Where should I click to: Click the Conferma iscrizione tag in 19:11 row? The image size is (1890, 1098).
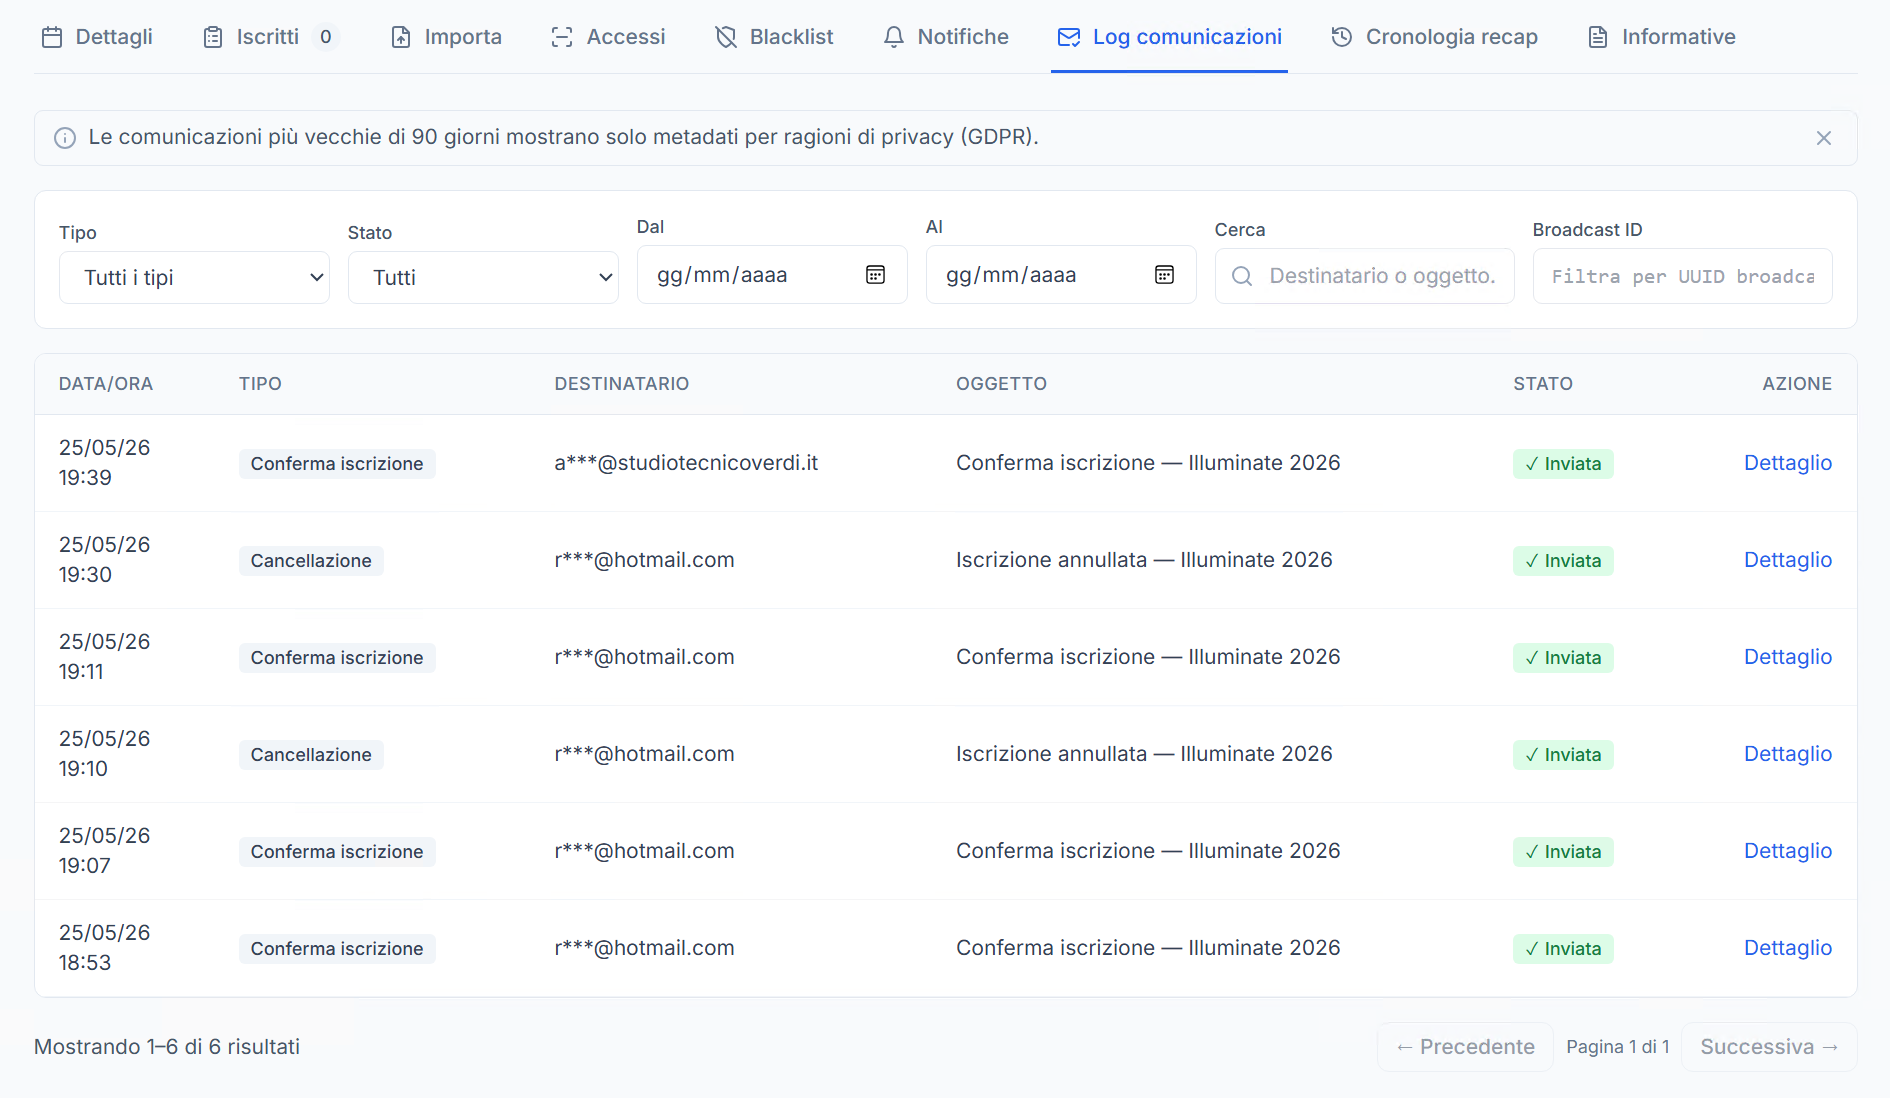click(x=337, y=658)
